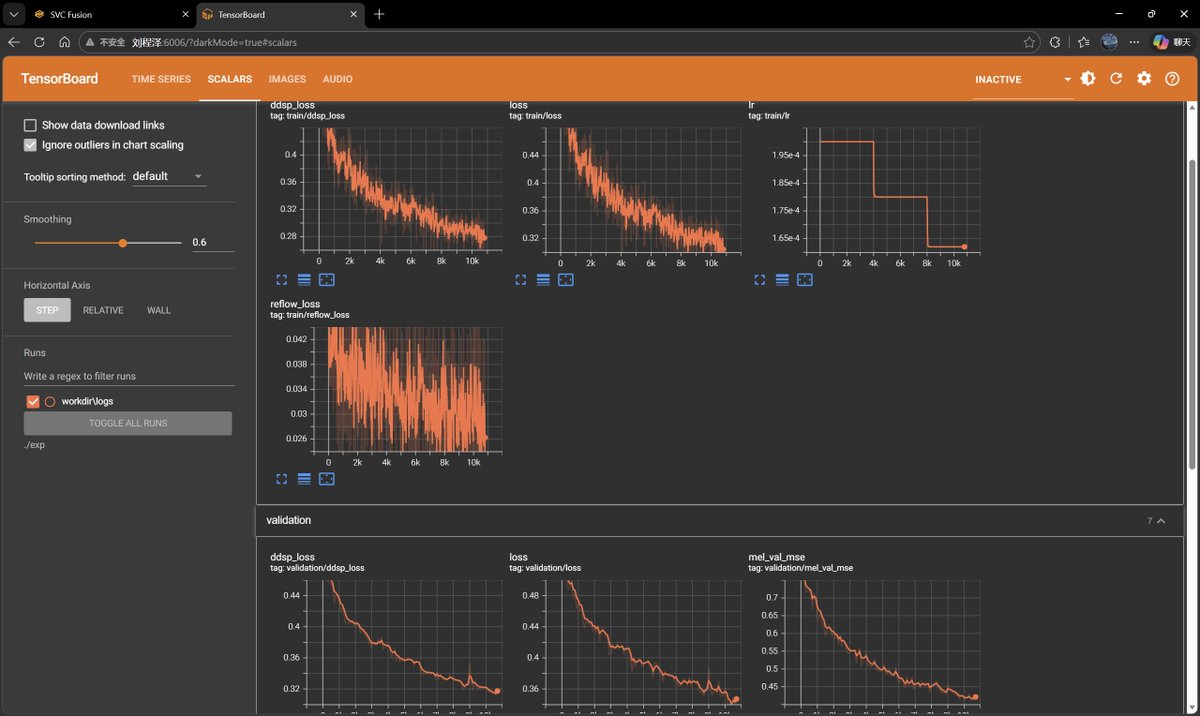
Task: Switch to SVC Fusion browser tab
Action: [x=112, y=15]
